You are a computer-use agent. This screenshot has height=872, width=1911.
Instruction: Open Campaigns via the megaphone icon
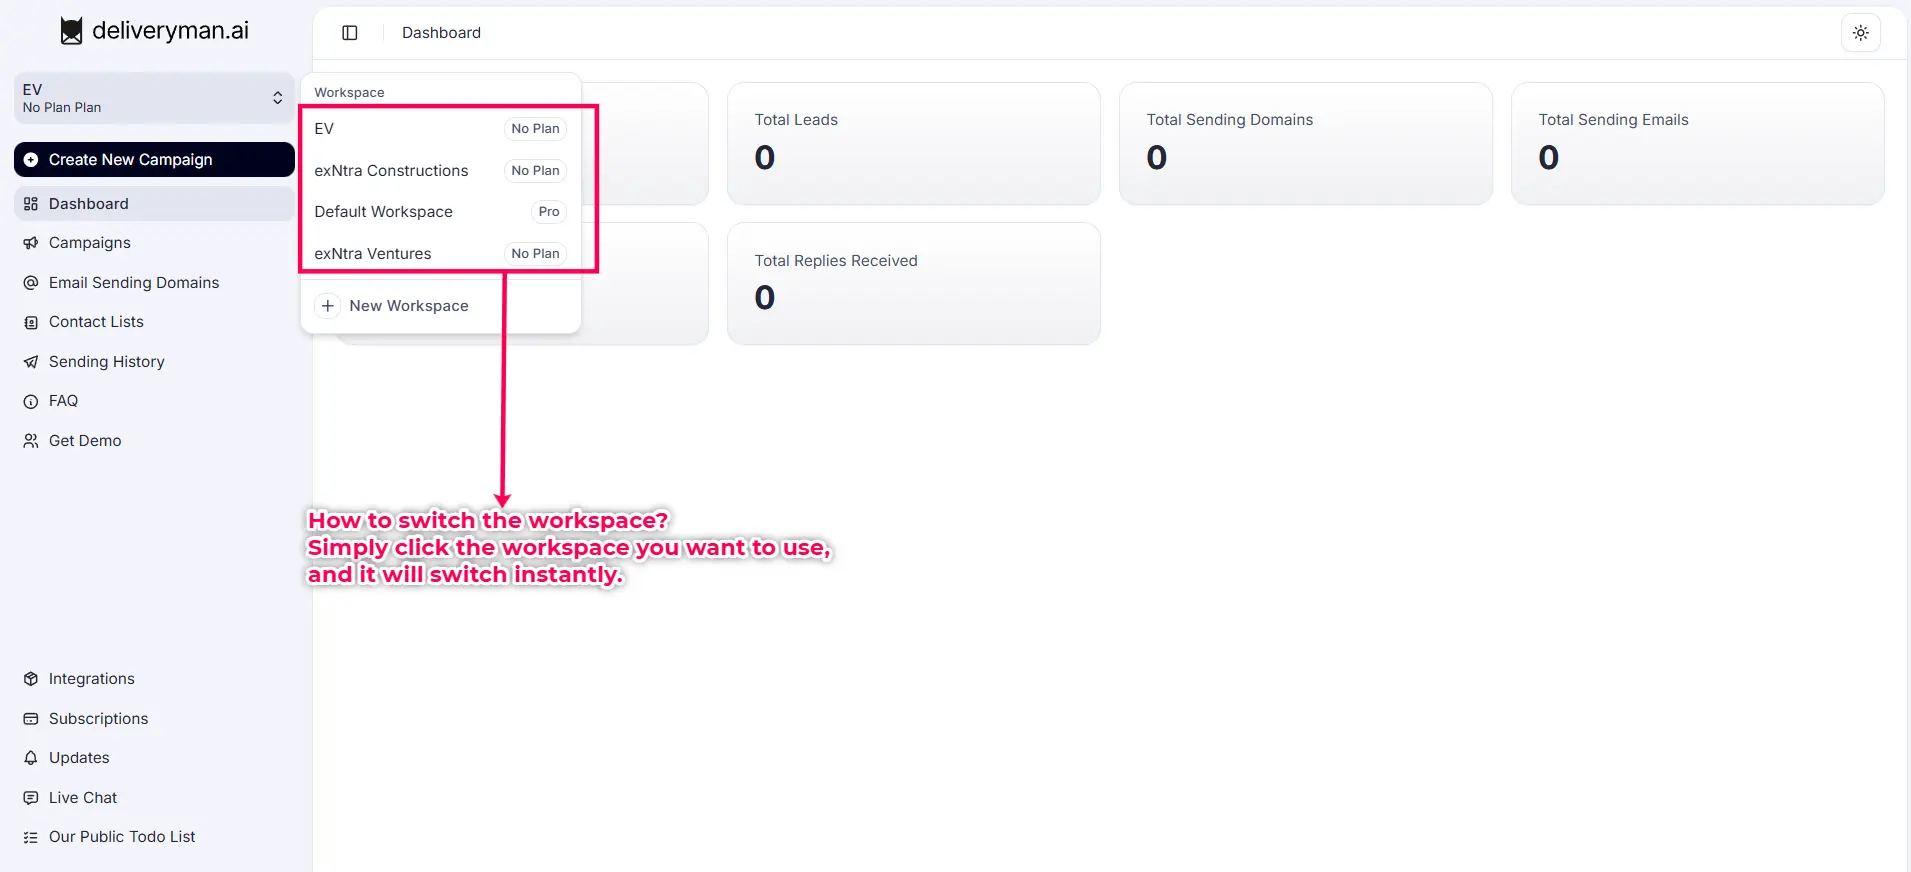[x=31, y=243]
